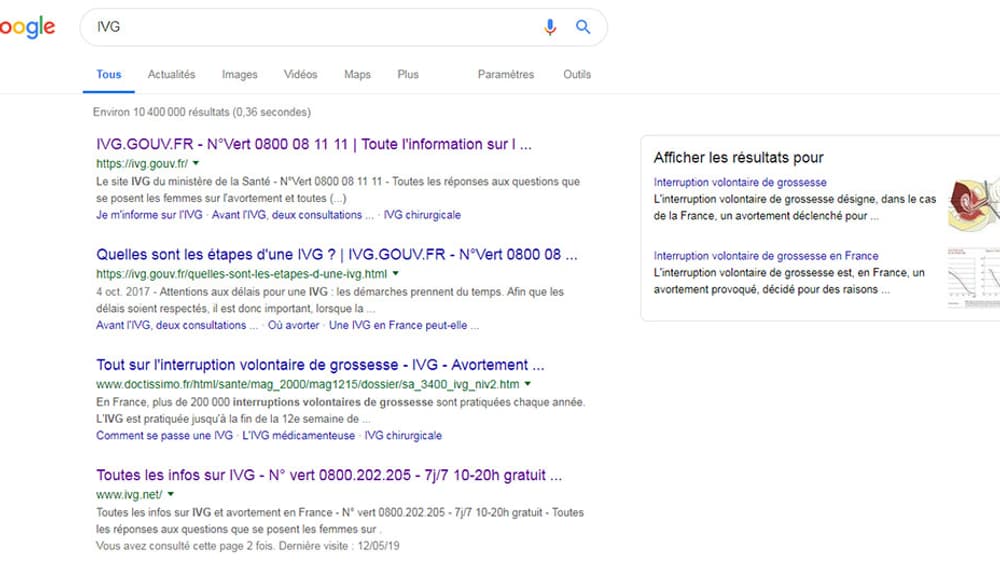Click the chart thumbnail beside 'en France' entry
The height and width of the screenshot is (562, 1000).
tap(974, 278)
